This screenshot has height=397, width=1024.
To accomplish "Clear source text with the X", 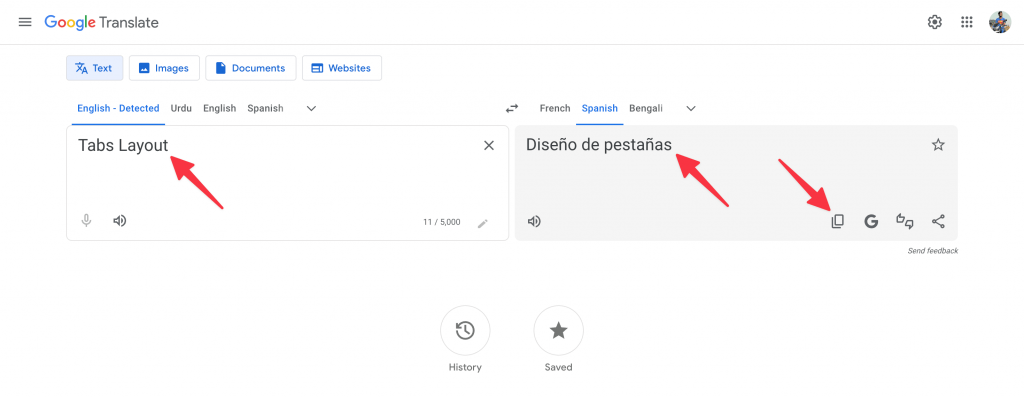I will [488, 146].
